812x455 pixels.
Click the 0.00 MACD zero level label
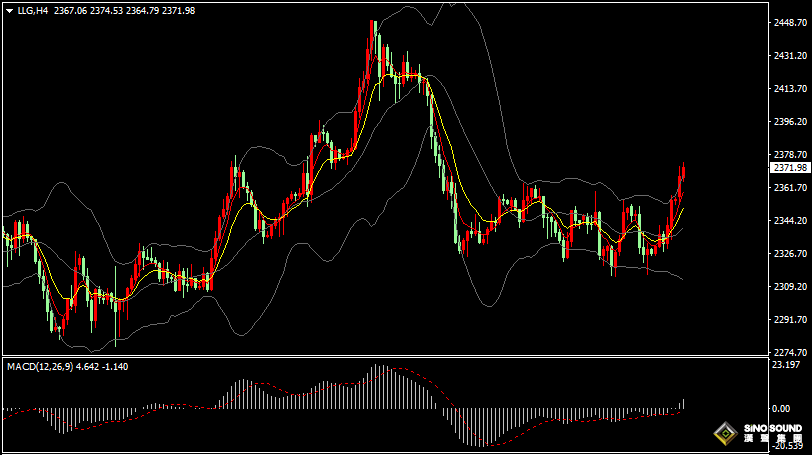pyautogui.click(x=781, y=409)
